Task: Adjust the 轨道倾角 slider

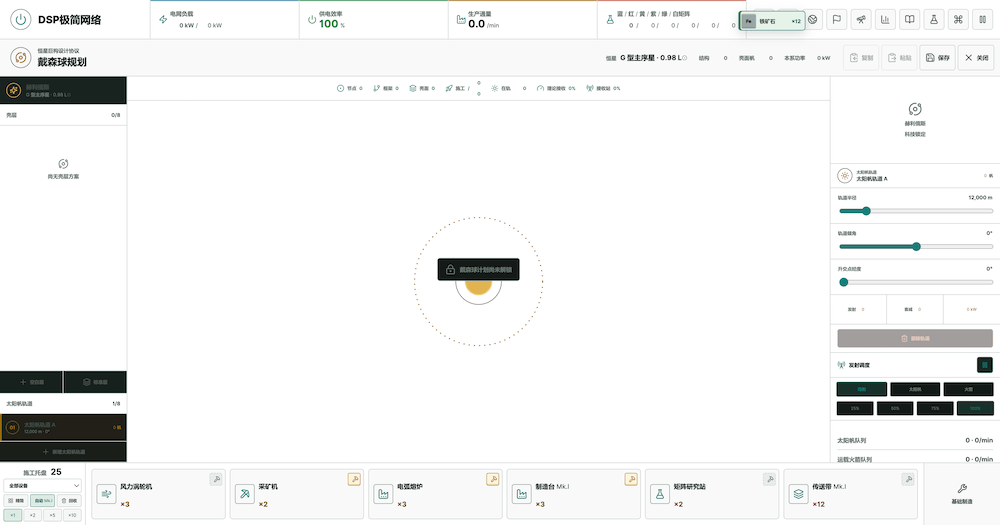Action: click(915, 246)
